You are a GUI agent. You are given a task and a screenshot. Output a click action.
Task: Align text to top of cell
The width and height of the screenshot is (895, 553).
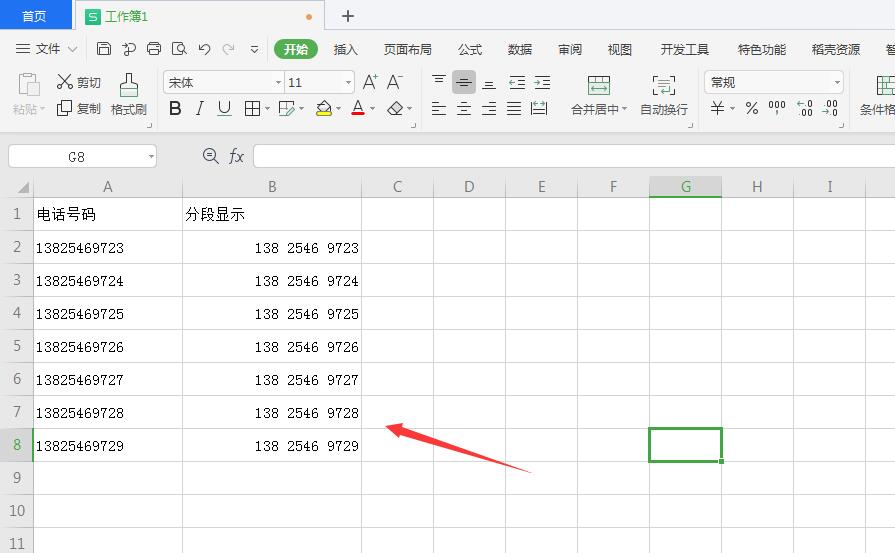click(x=439, y=82)
